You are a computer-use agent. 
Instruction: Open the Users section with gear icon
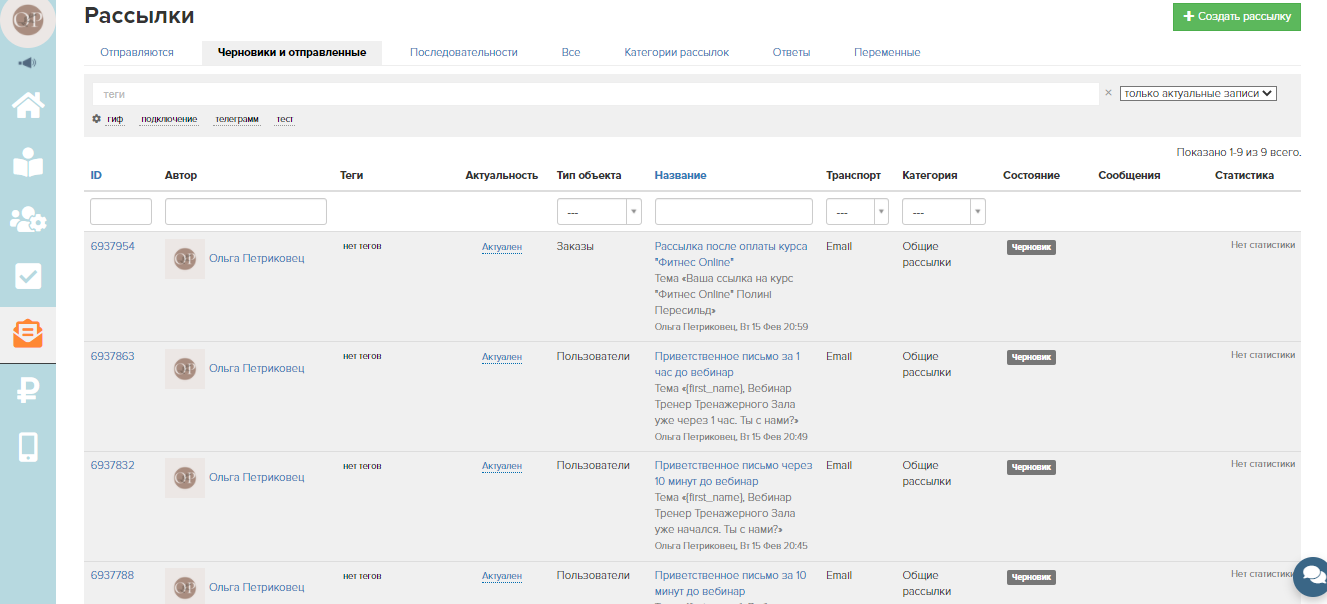click(x=27, y=219)
